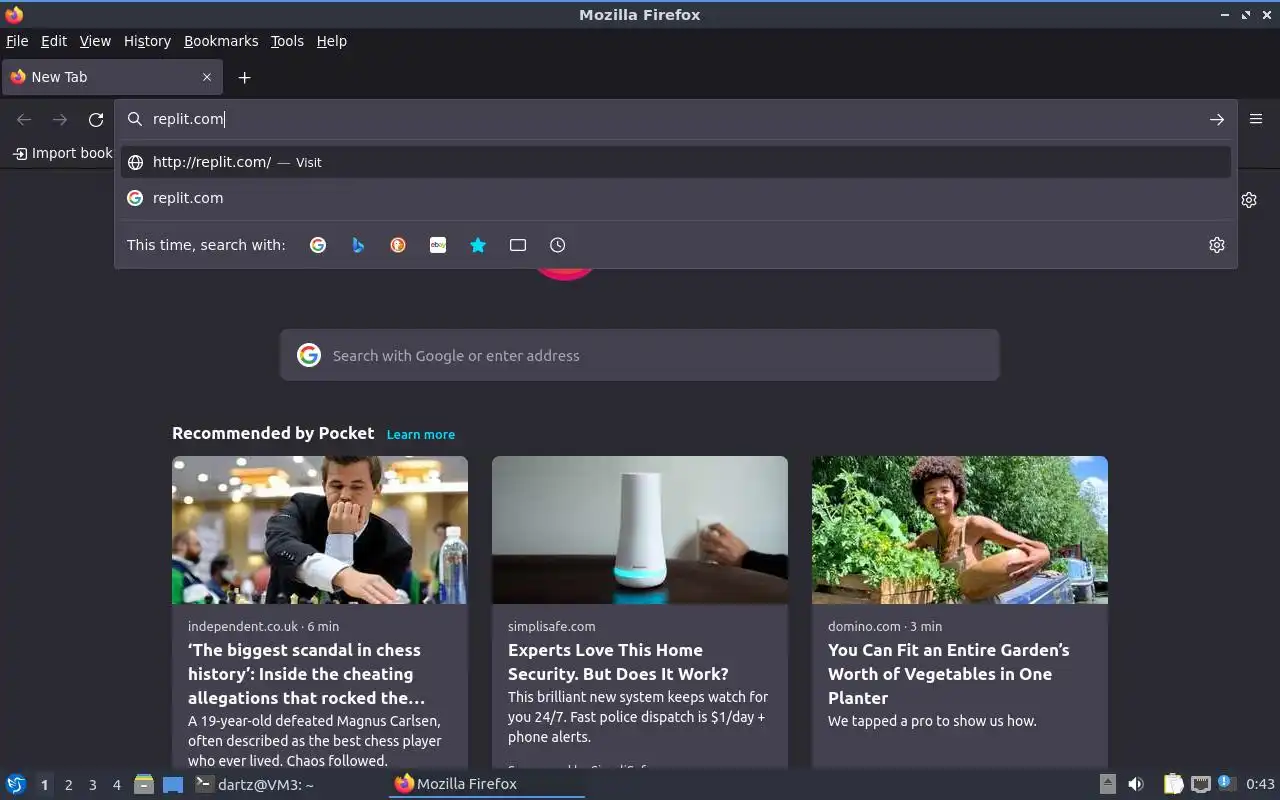This screenshot has height=800, width=1280.
Task: Open 'Experts Love This Home Security' headline
Action: 618,662
